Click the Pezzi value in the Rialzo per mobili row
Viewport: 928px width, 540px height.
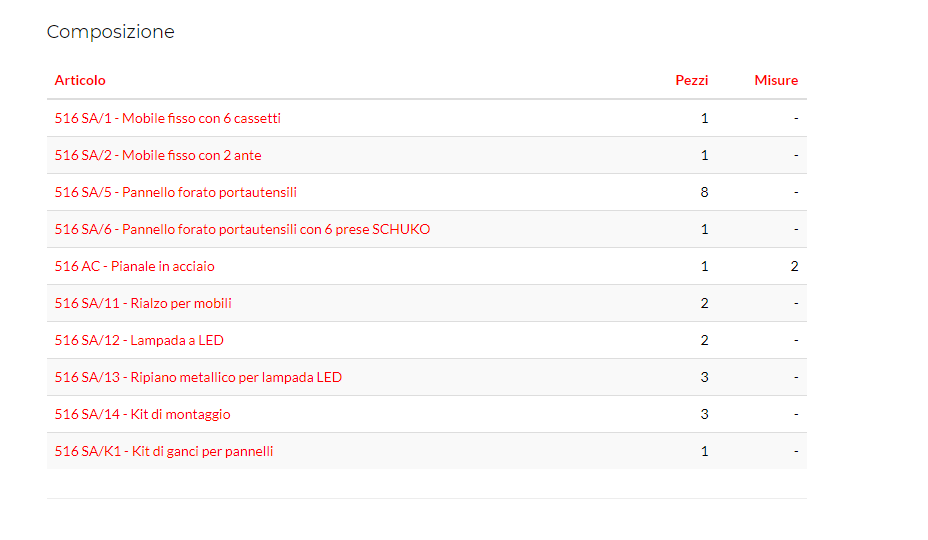(704, 303)
